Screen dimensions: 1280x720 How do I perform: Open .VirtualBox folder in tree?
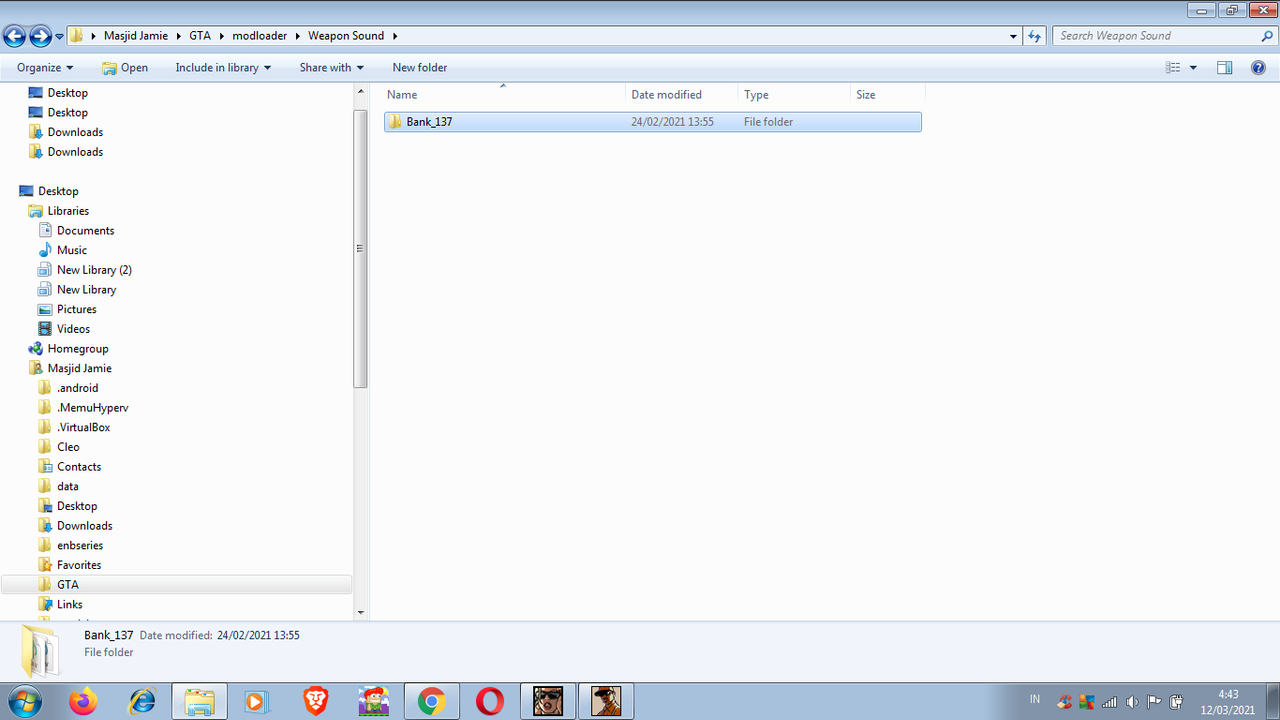click(83, 427)
